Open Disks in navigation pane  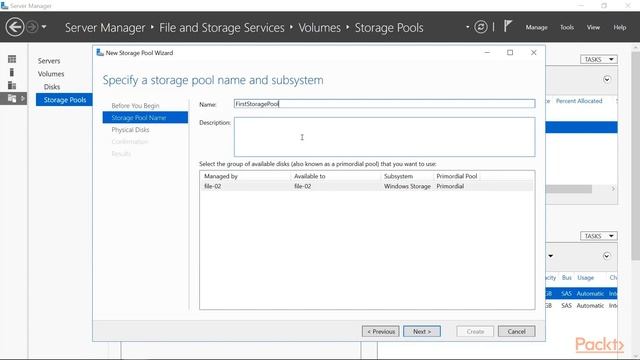[x=52, y=87]
